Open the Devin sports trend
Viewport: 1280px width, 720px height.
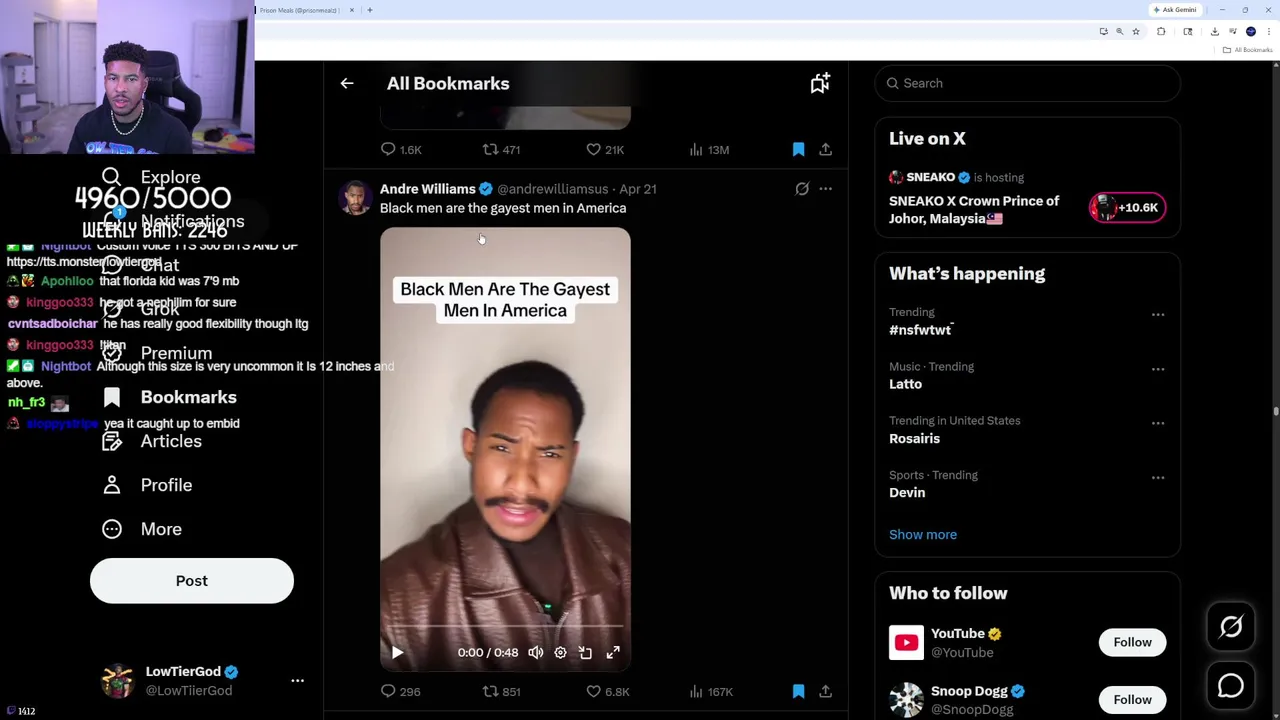[907, 492]
